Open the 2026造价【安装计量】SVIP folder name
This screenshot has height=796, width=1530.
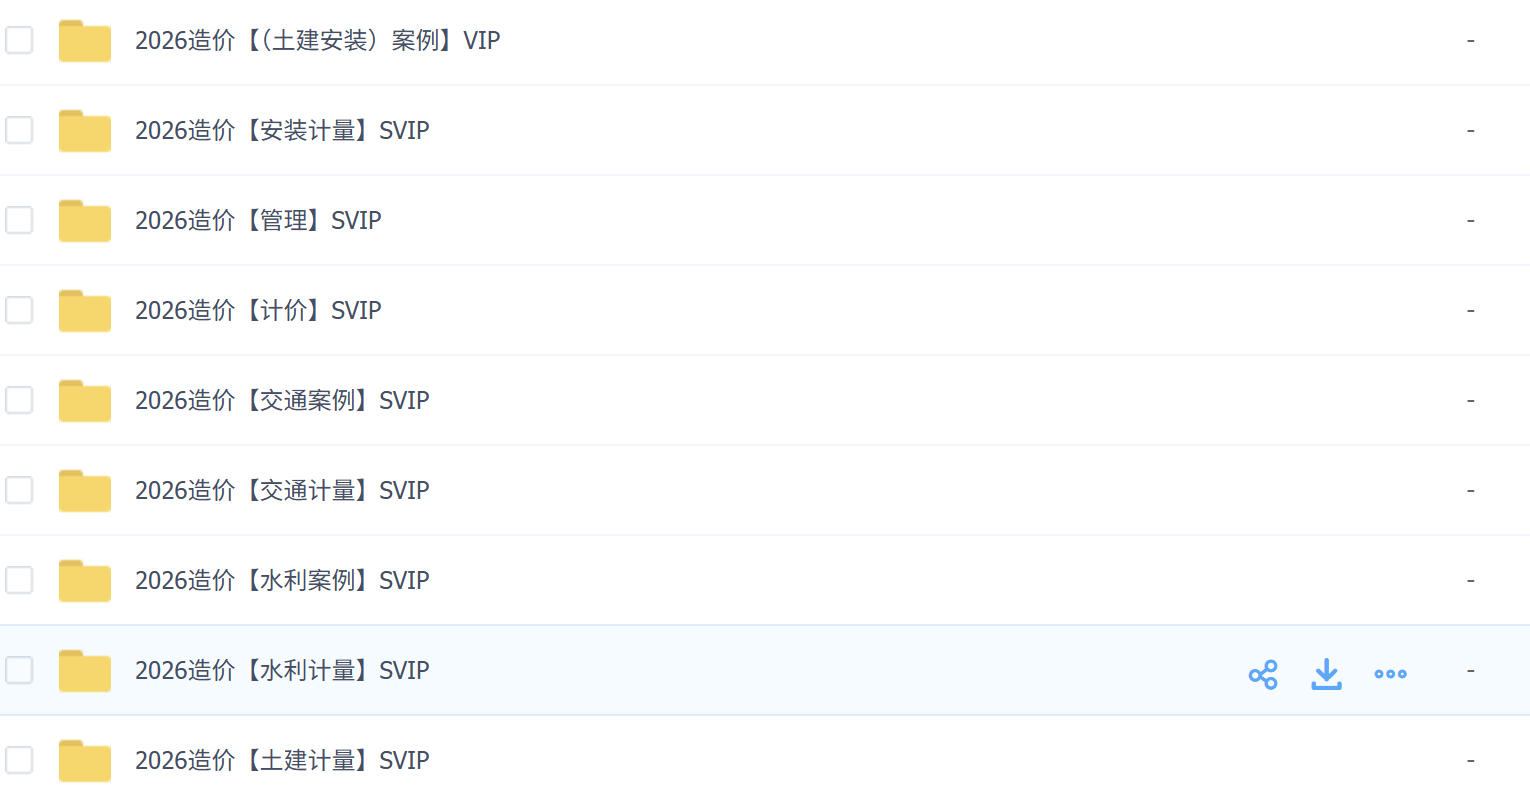click(x=282, y=130)
